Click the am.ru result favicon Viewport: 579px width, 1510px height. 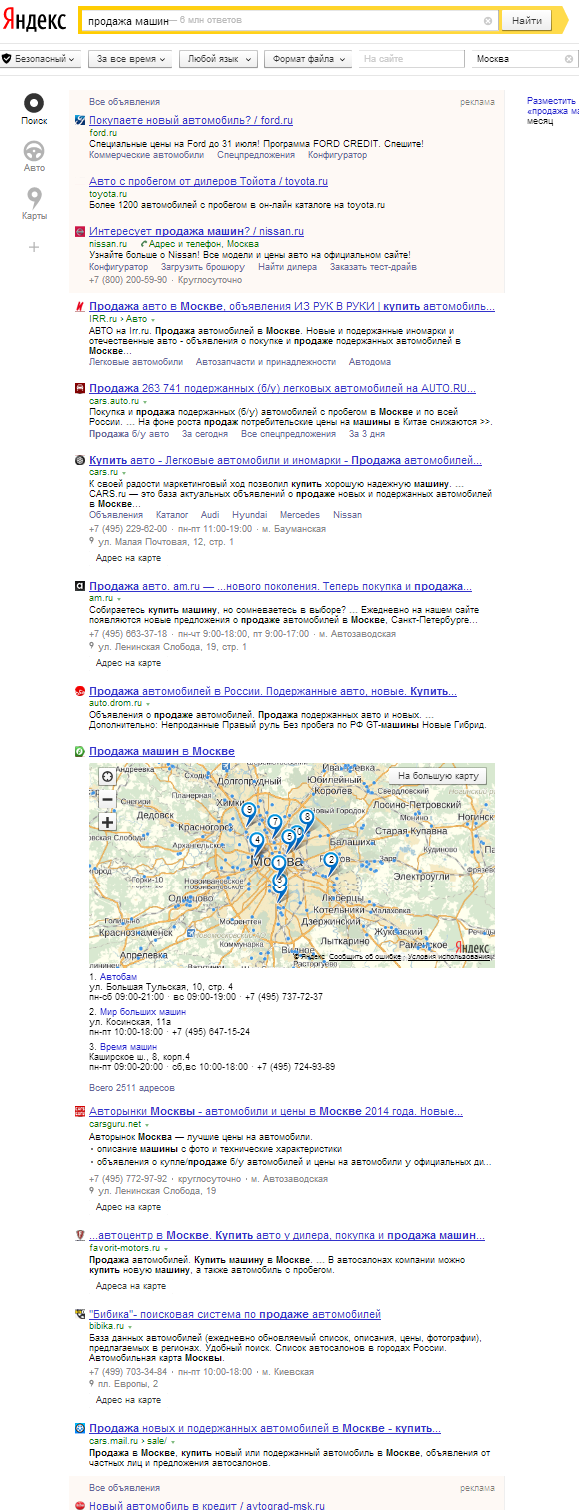[80, 586]
